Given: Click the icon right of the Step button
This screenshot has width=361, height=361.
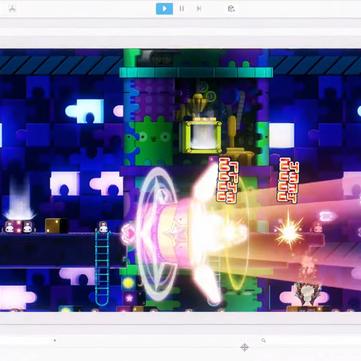Looking at the screenshot, I should pos(231,9).
